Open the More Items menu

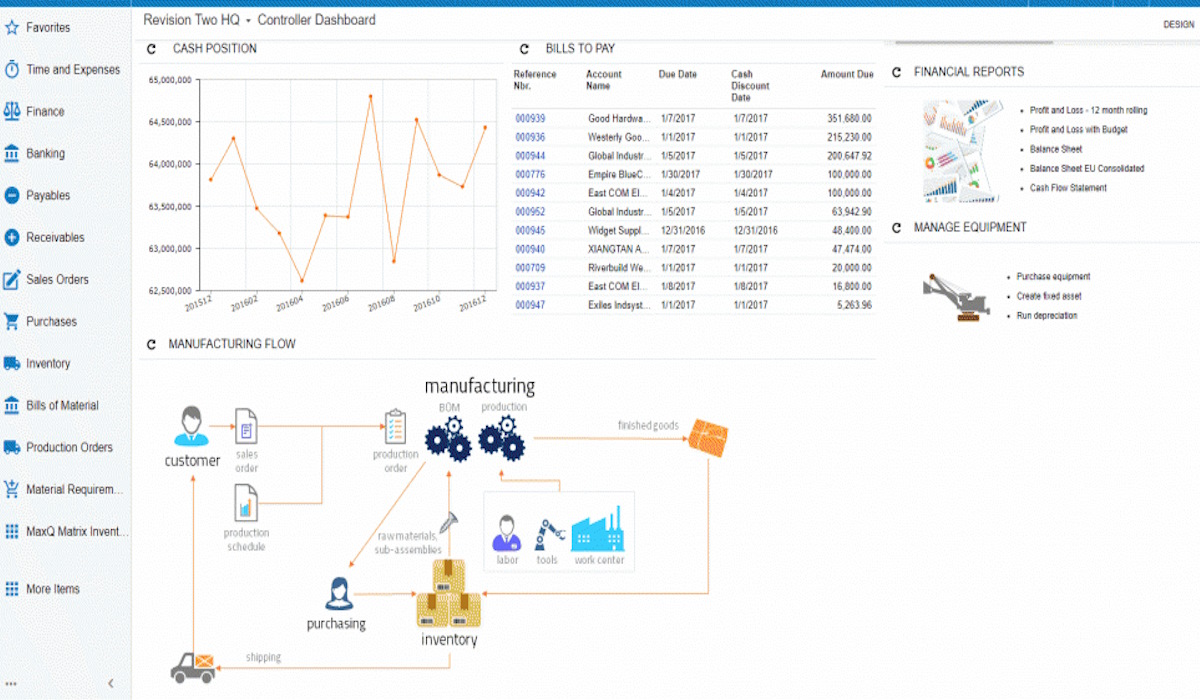click(52, 589)
